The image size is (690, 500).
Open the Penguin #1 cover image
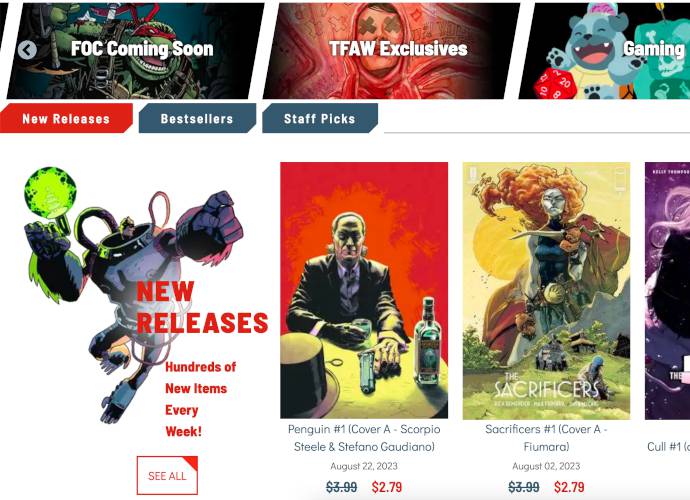tap(364, 290)
